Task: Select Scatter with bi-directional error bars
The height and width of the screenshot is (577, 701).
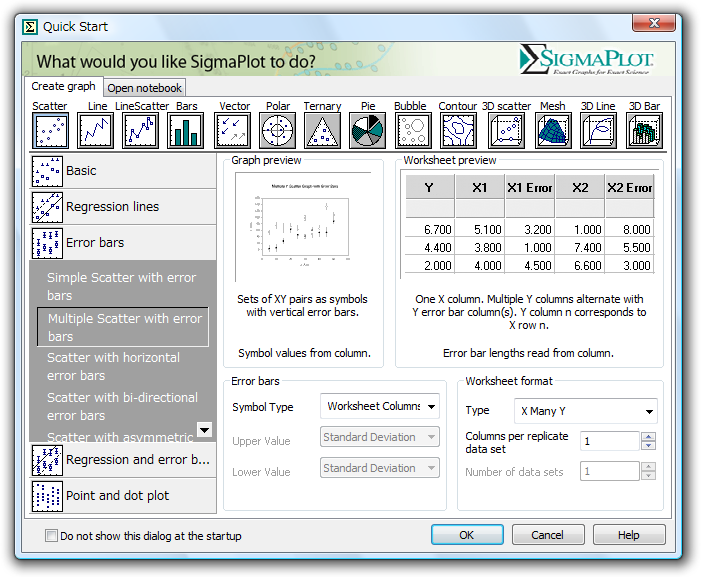Action: click(122, 406)
